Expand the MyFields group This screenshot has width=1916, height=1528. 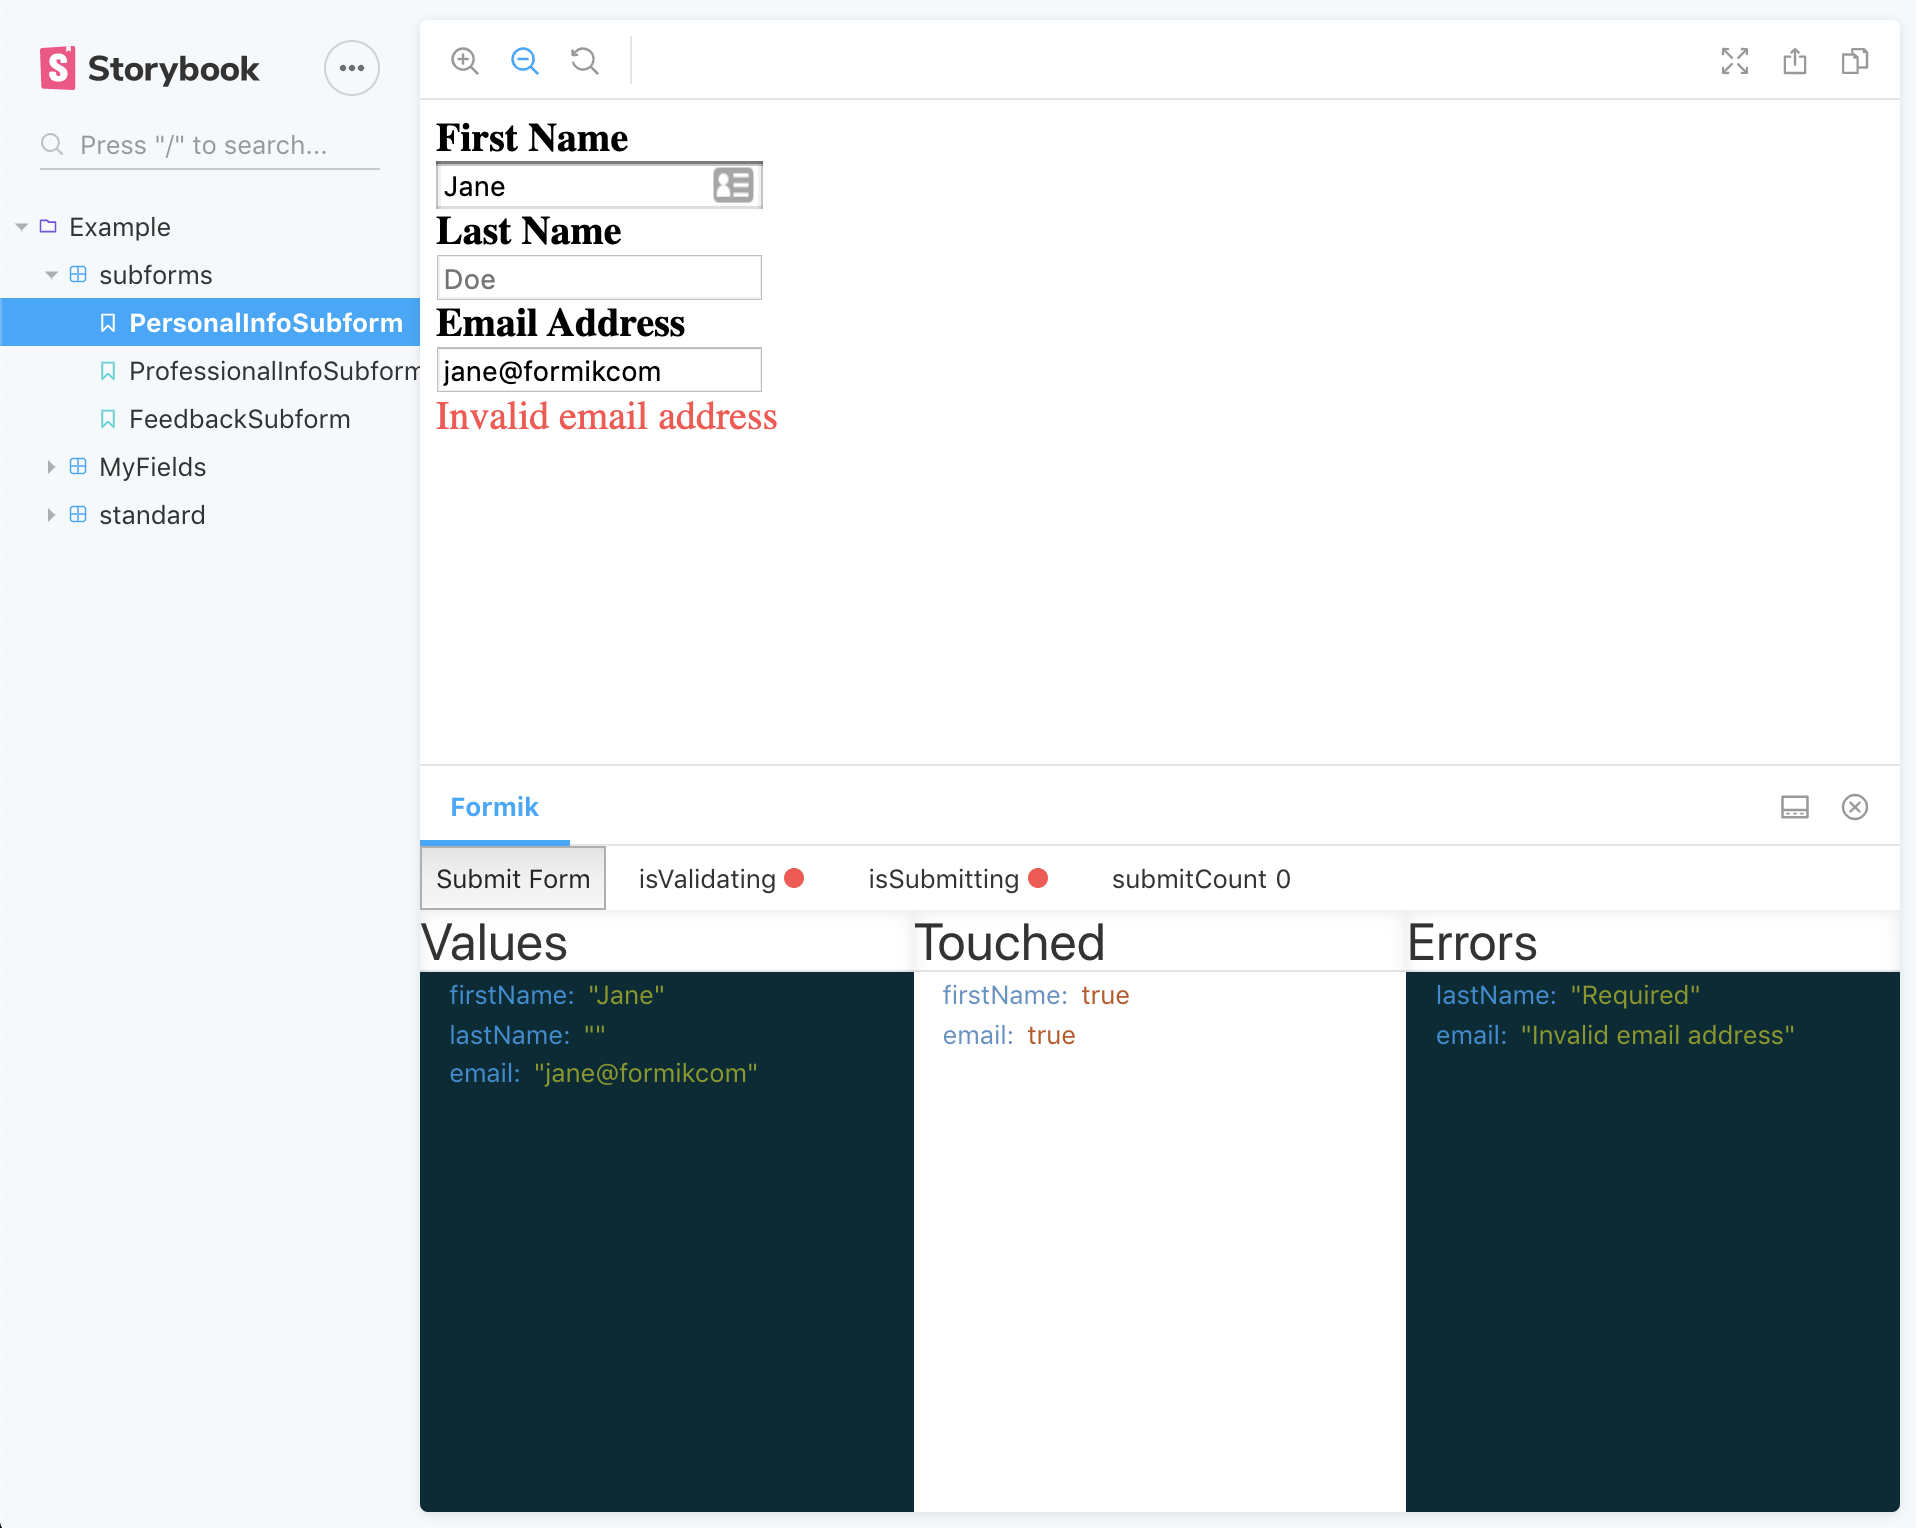tap(52, 467)
